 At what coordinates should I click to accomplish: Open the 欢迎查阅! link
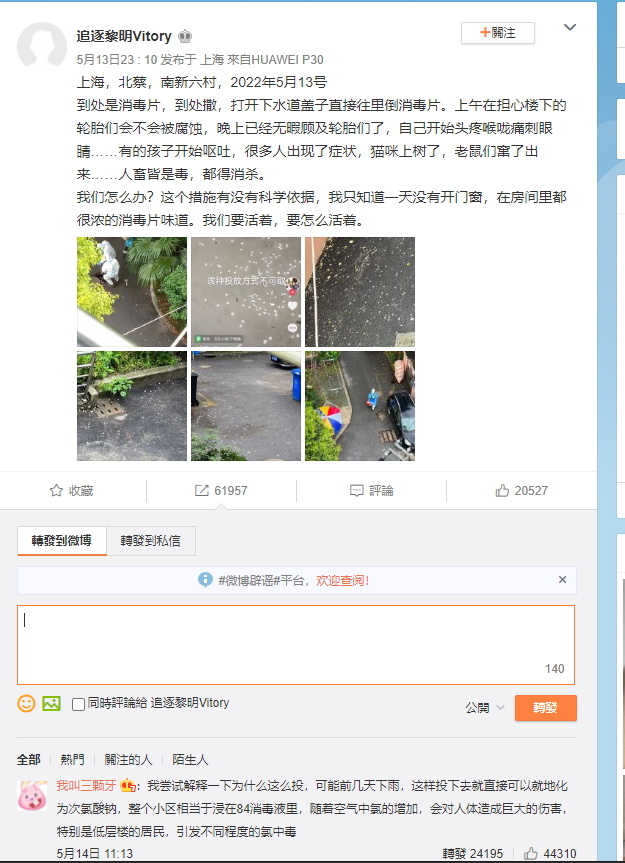click(x=342, y=580)
